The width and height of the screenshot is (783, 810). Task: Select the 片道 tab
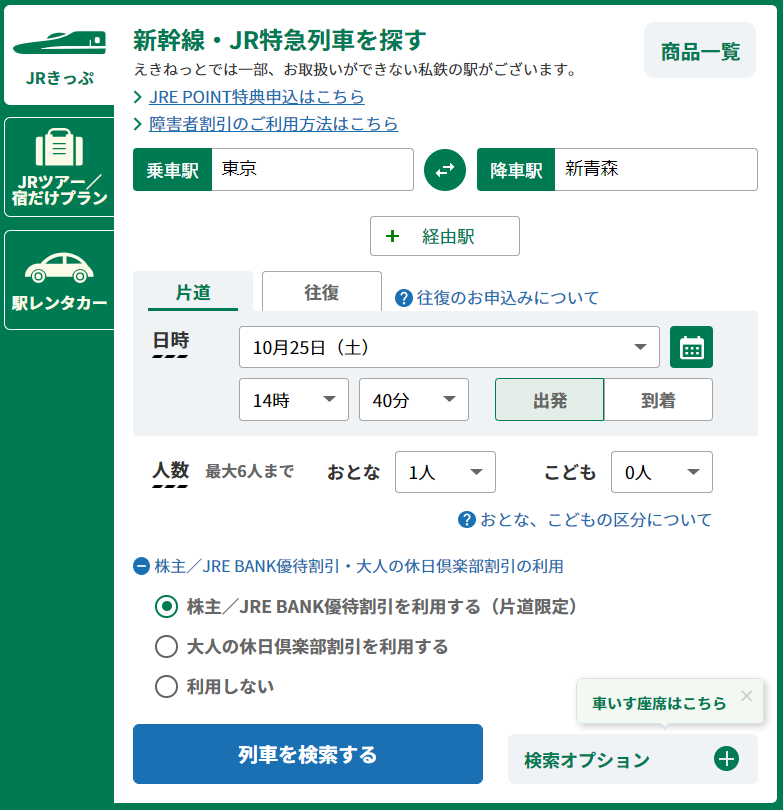tap(193, 292)
